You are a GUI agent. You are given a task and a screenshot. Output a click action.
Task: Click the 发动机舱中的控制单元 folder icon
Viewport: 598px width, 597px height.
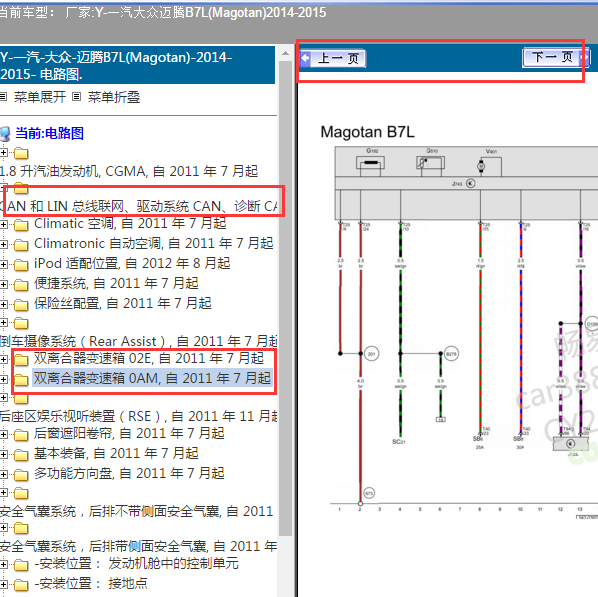[21, 565]
